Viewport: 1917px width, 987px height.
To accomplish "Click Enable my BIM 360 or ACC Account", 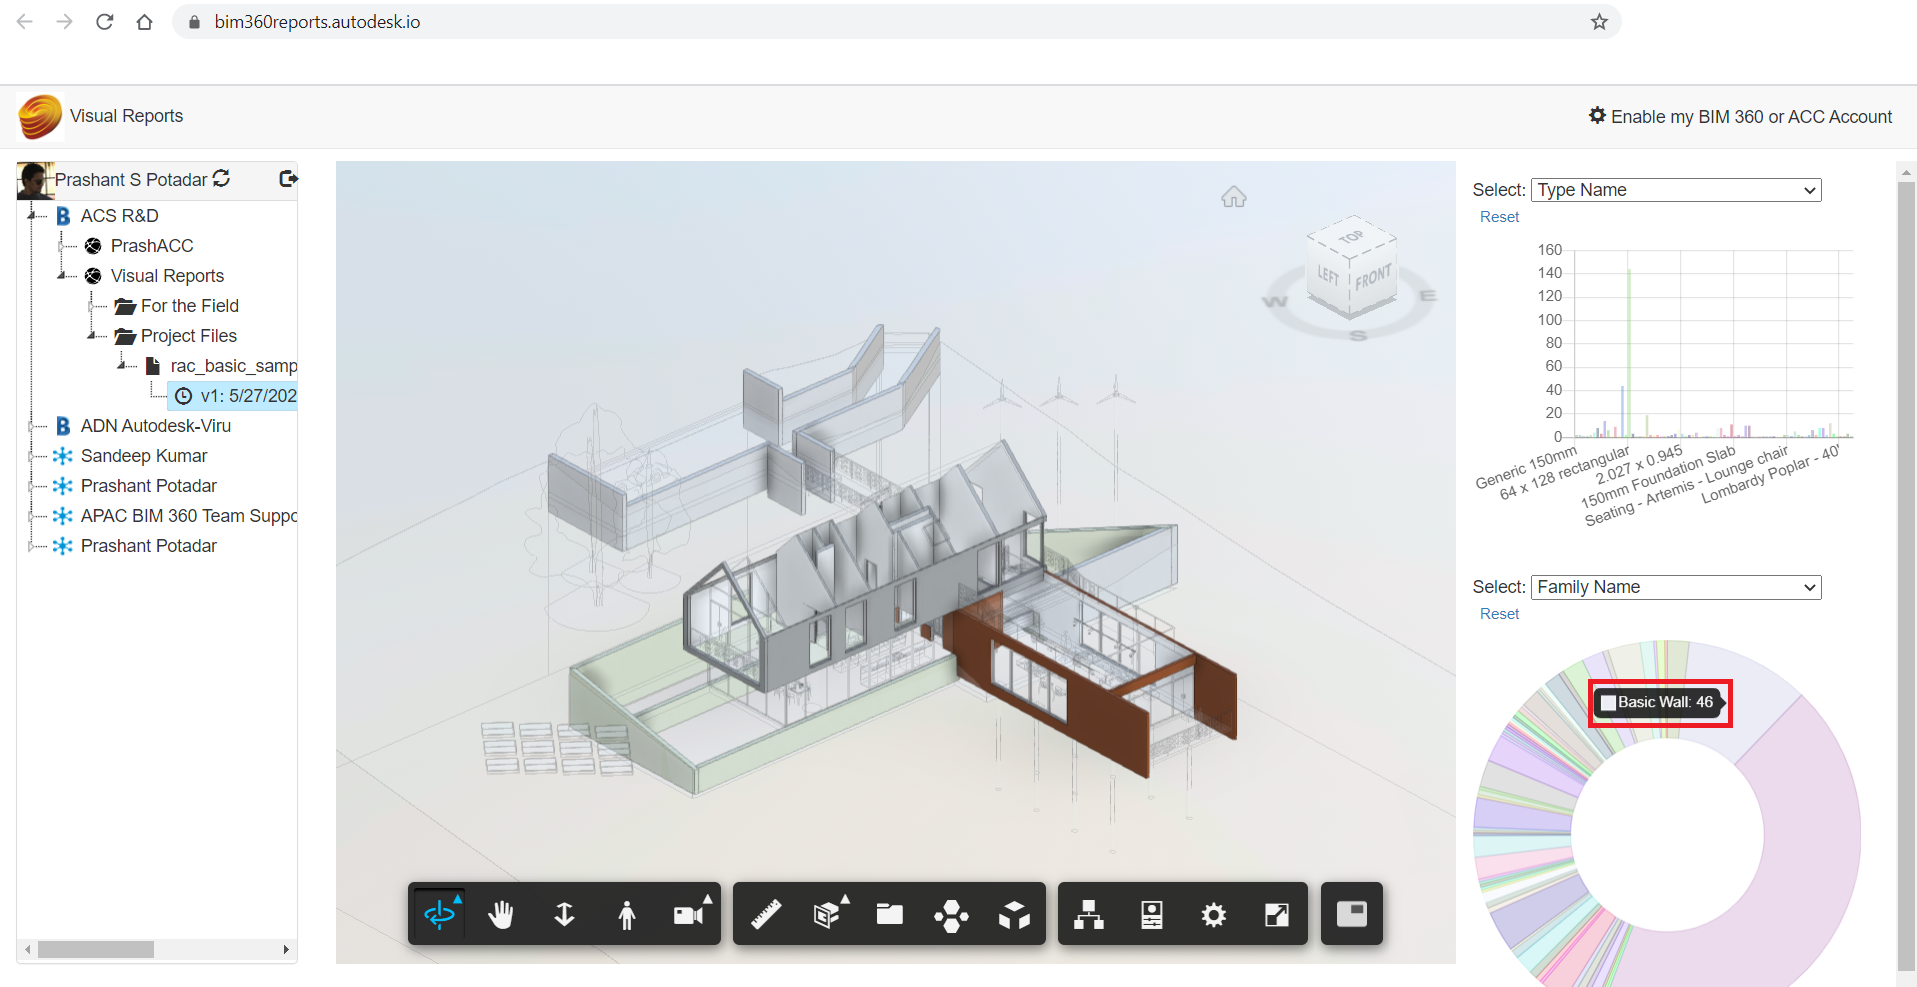I will 1740,116.
